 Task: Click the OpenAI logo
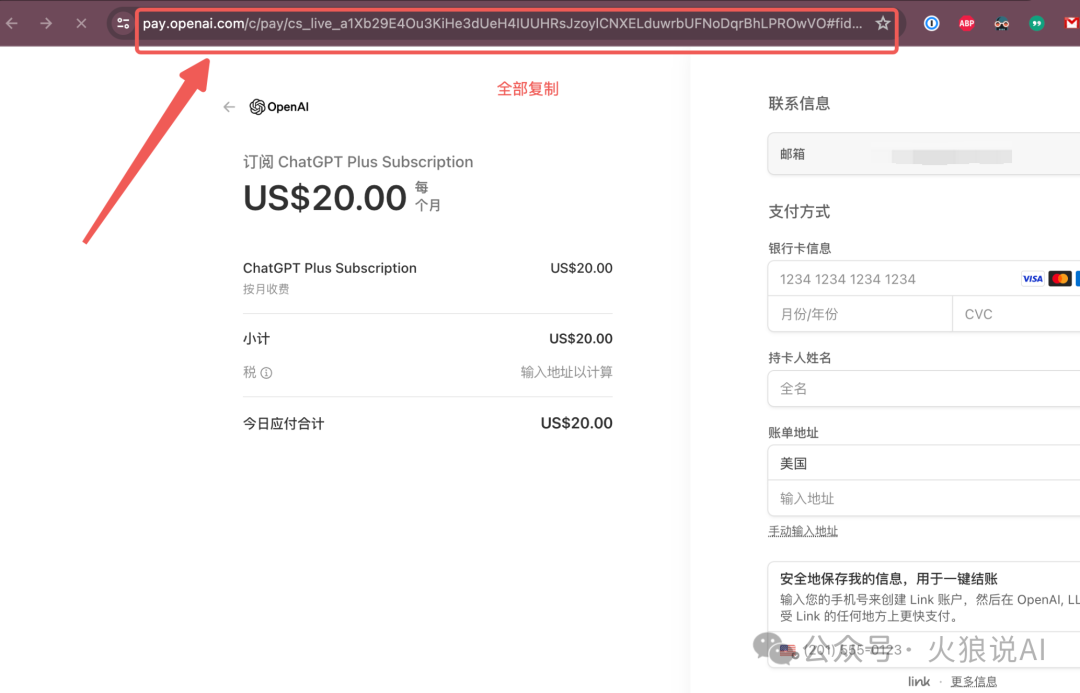coord(279,107)
